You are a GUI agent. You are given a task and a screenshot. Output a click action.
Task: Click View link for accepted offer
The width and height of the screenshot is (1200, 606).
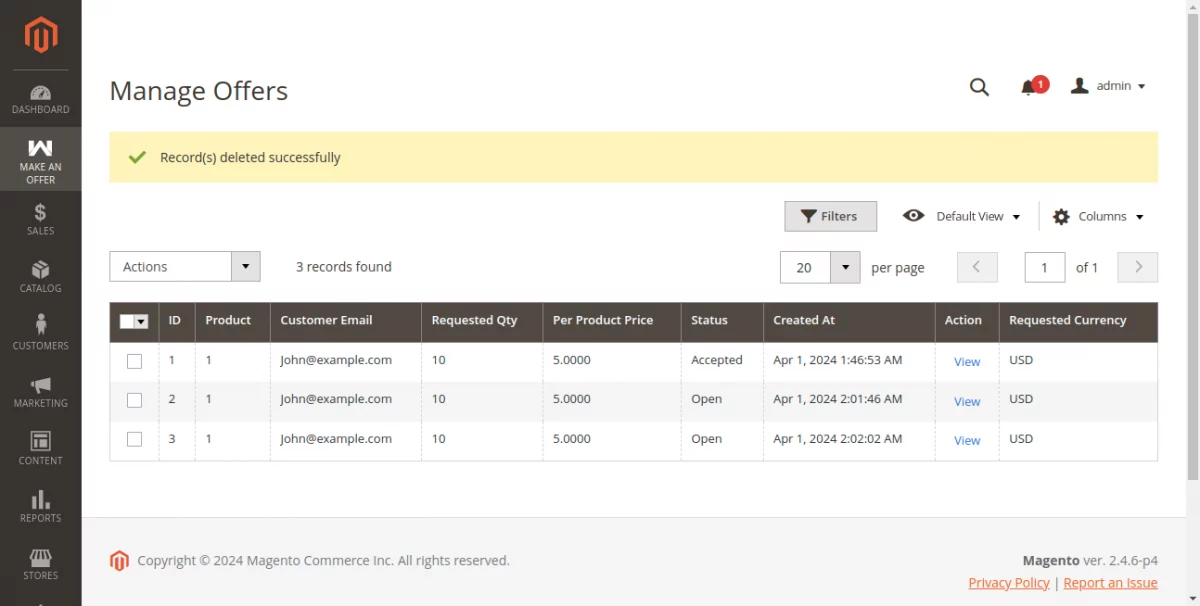966,362
